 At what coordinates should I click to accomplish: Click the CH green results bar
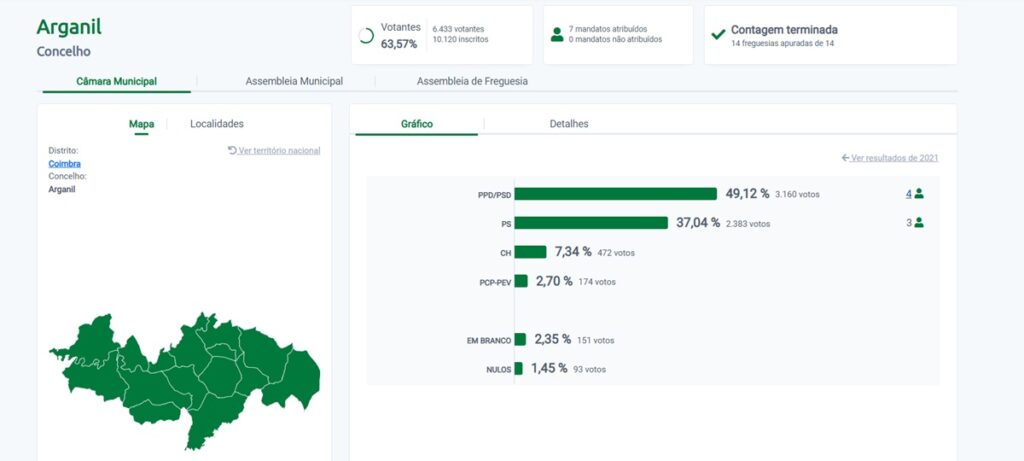pos(530,252)
